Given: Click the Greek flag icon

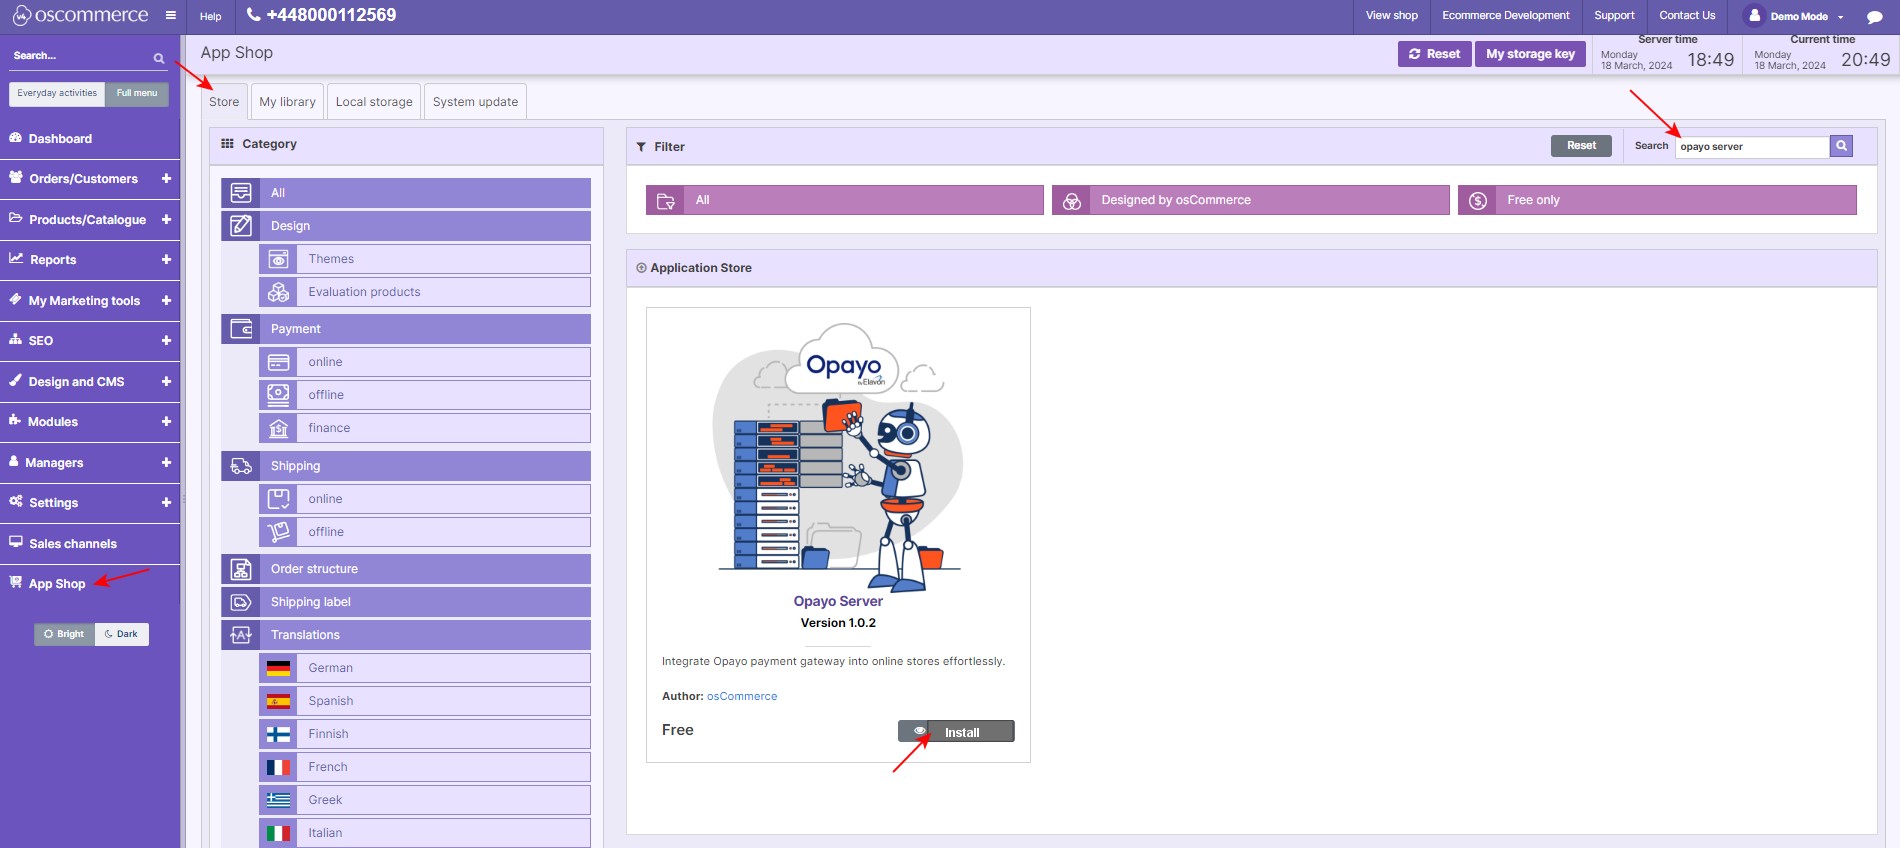Looking at the screenshot, I should [278, 800].
